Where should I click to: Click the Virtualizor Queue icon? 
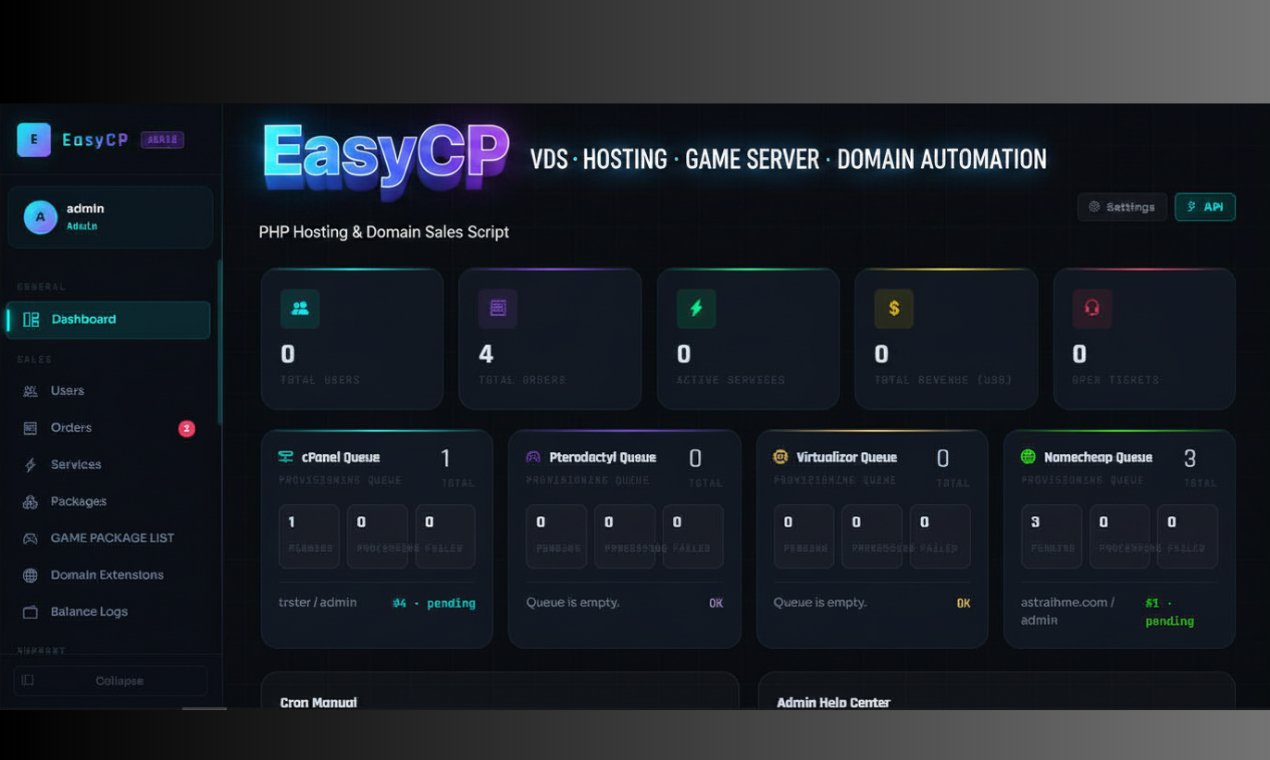click(781, 457)
